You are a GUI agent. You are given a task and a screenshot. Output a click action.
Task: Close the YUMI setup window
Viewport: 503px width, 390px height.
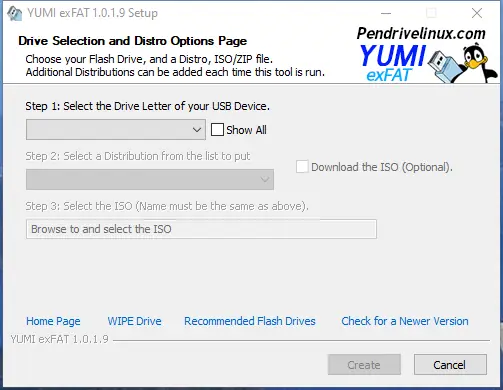pyautogui.click(x=477, y=13)
